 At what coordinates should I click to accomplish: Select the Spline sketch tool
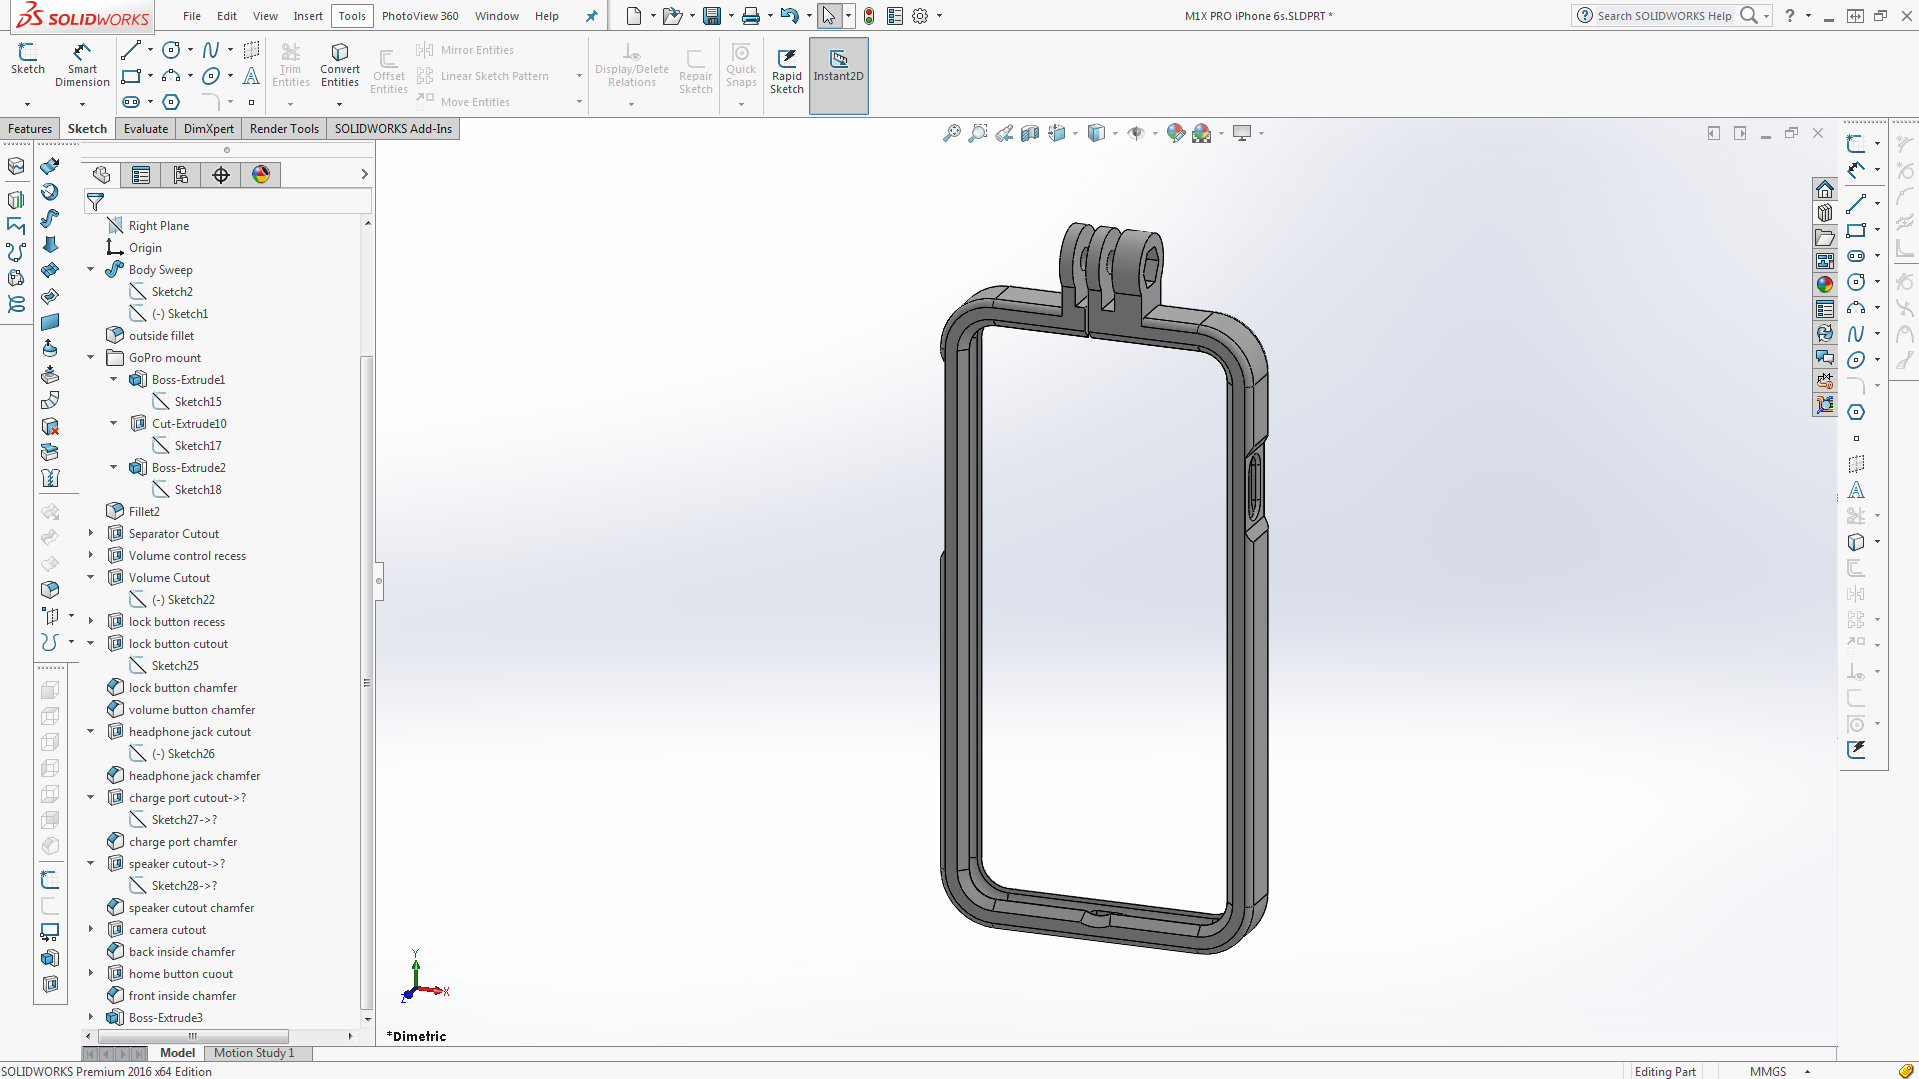[x=211, y=50]
